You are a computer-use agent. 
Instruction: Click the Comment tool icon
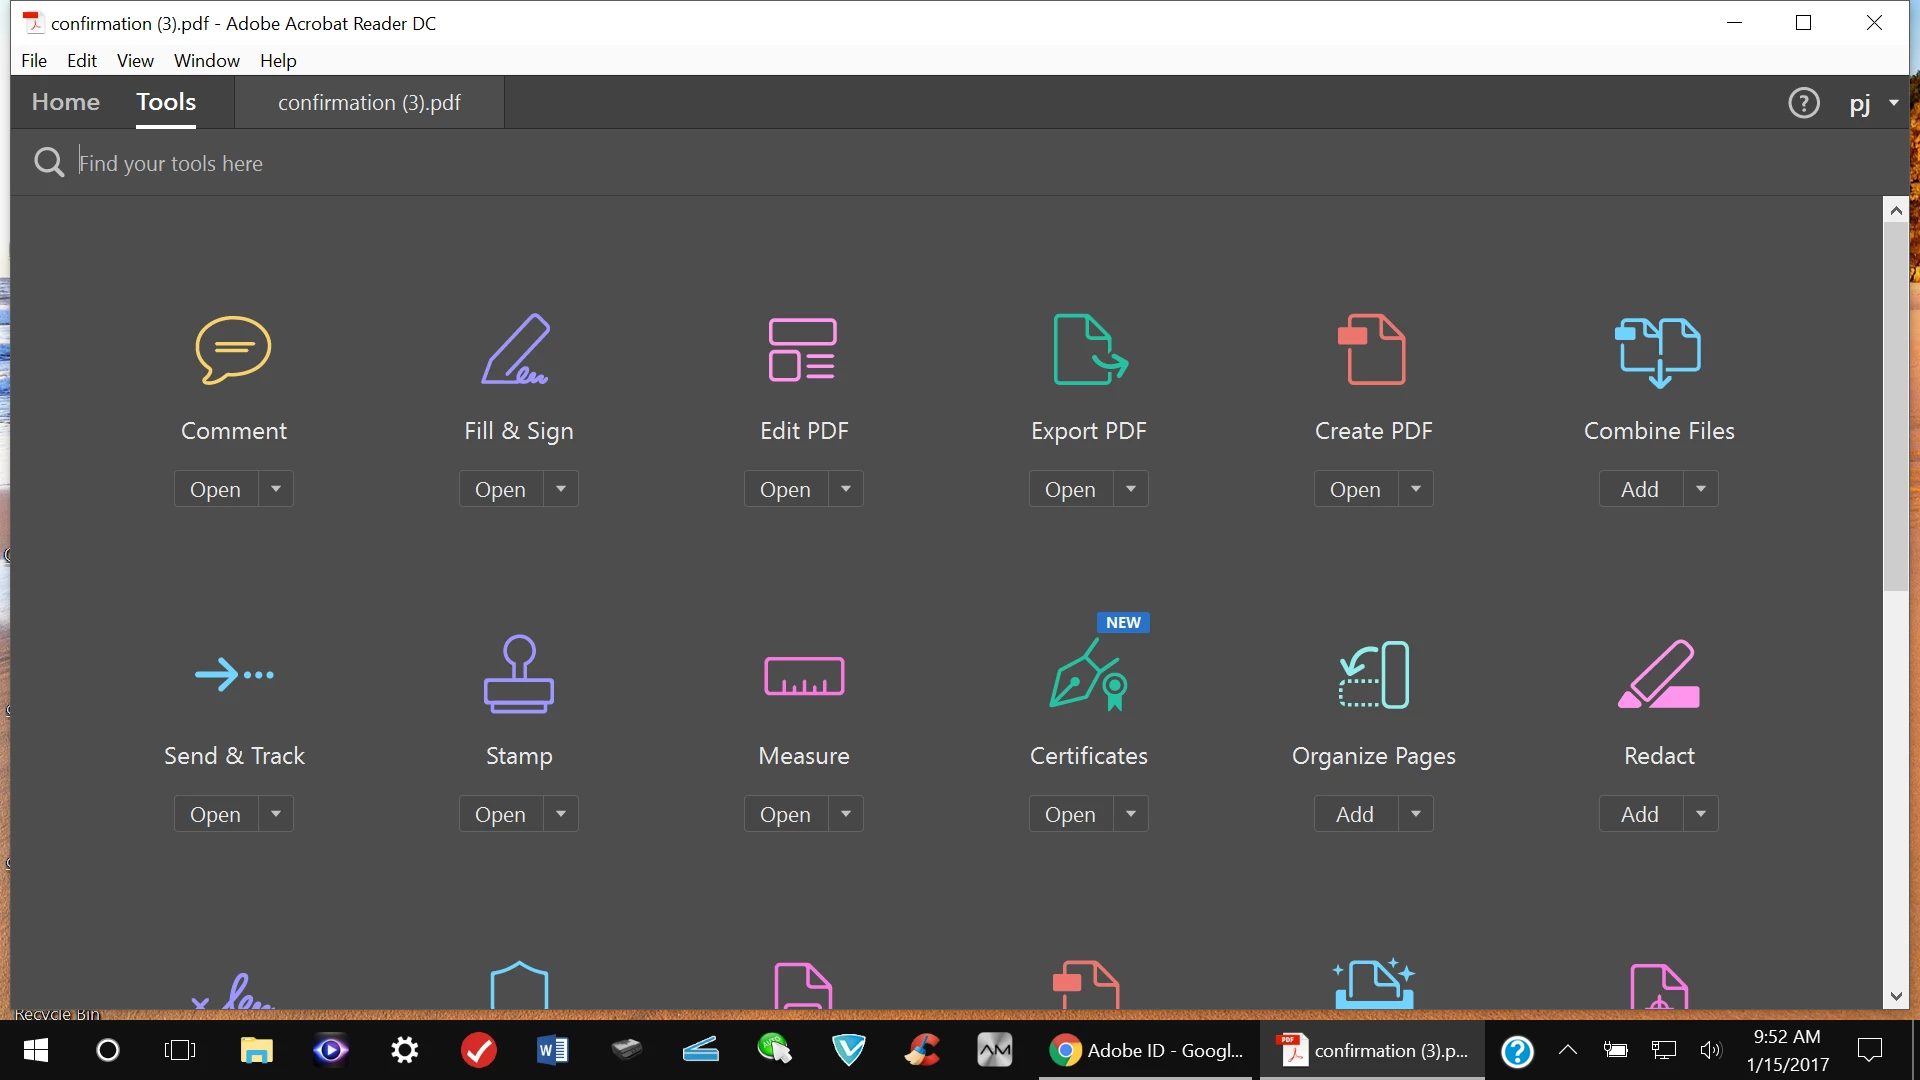(233, 350)
